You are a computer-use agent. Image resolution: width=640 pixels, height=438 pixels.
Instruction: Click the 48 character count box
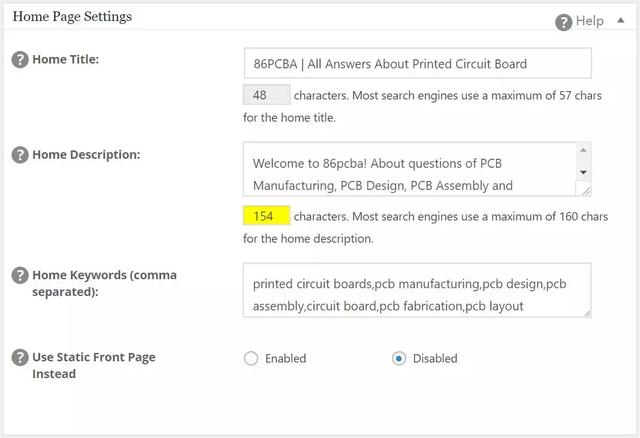[x=267, y=95]
